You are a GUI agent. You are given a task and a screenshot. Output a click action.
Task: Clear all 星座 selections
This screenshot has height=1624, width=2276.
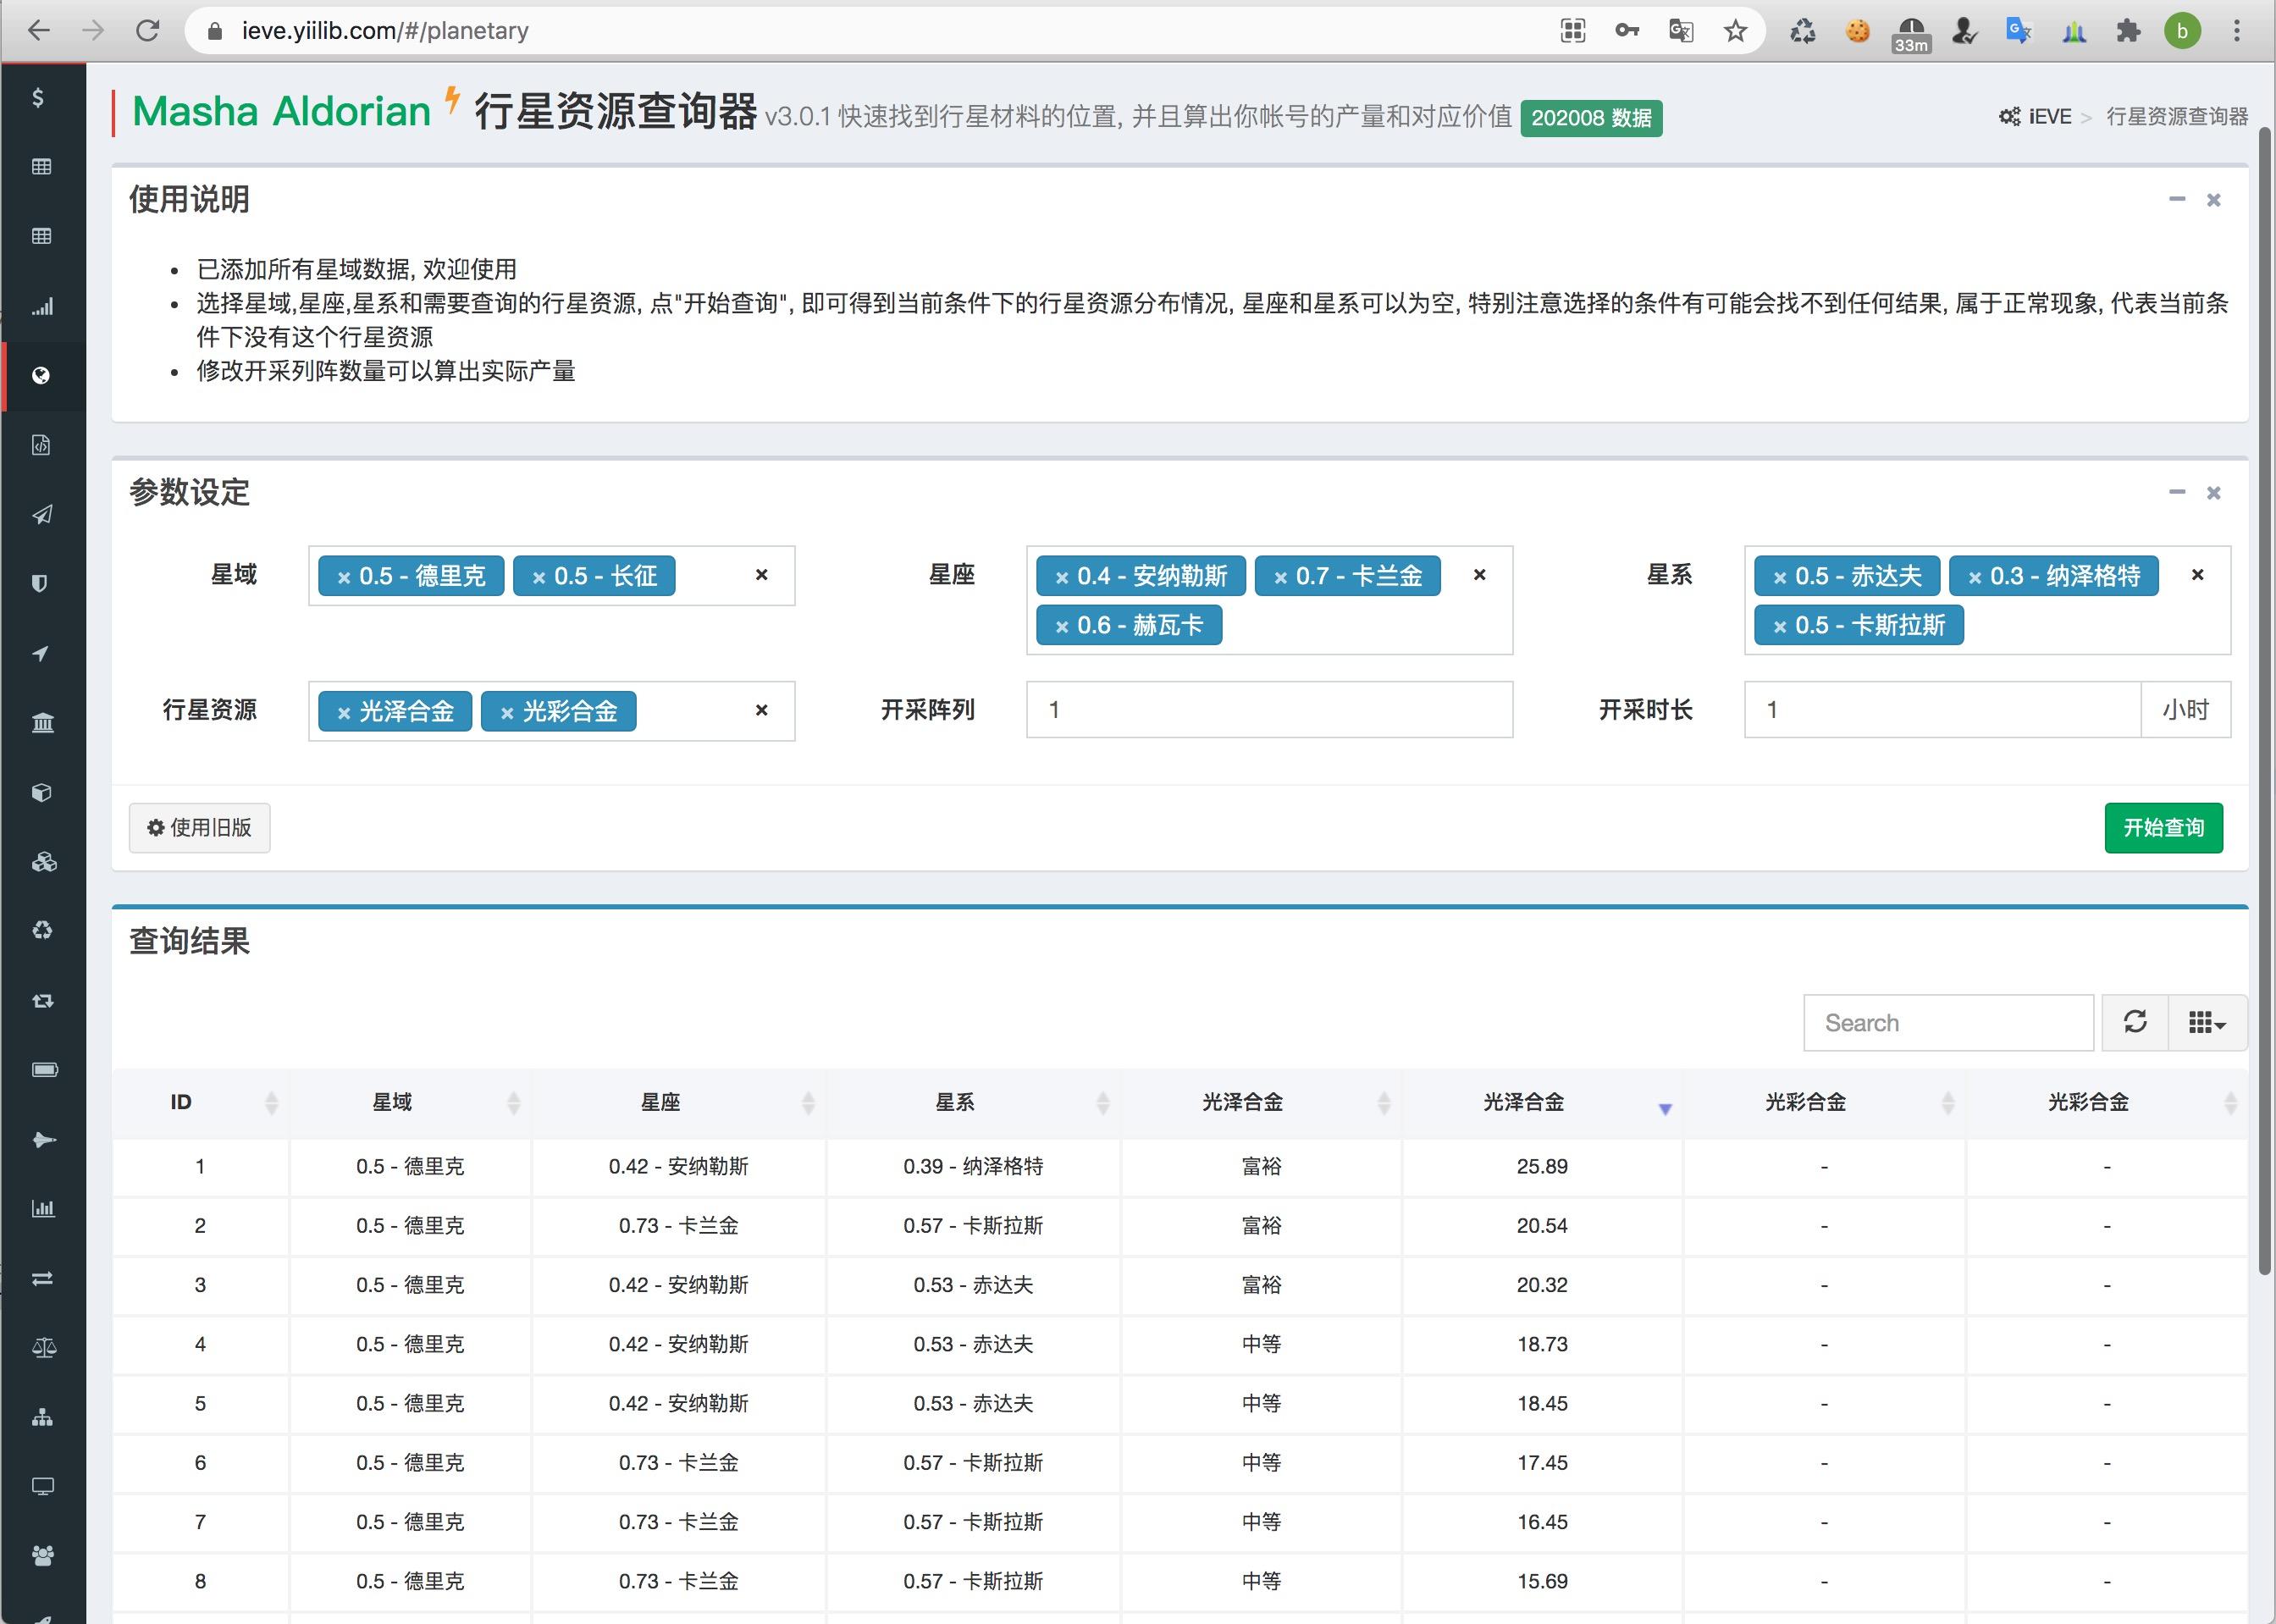(1479, 575)
